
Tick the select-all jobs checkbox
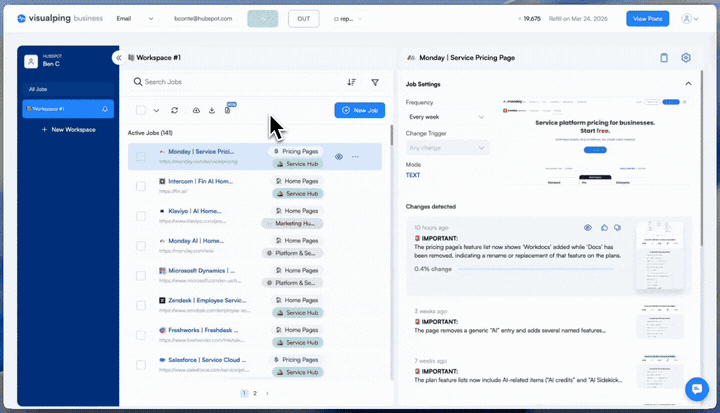click(x=141, y=110)
